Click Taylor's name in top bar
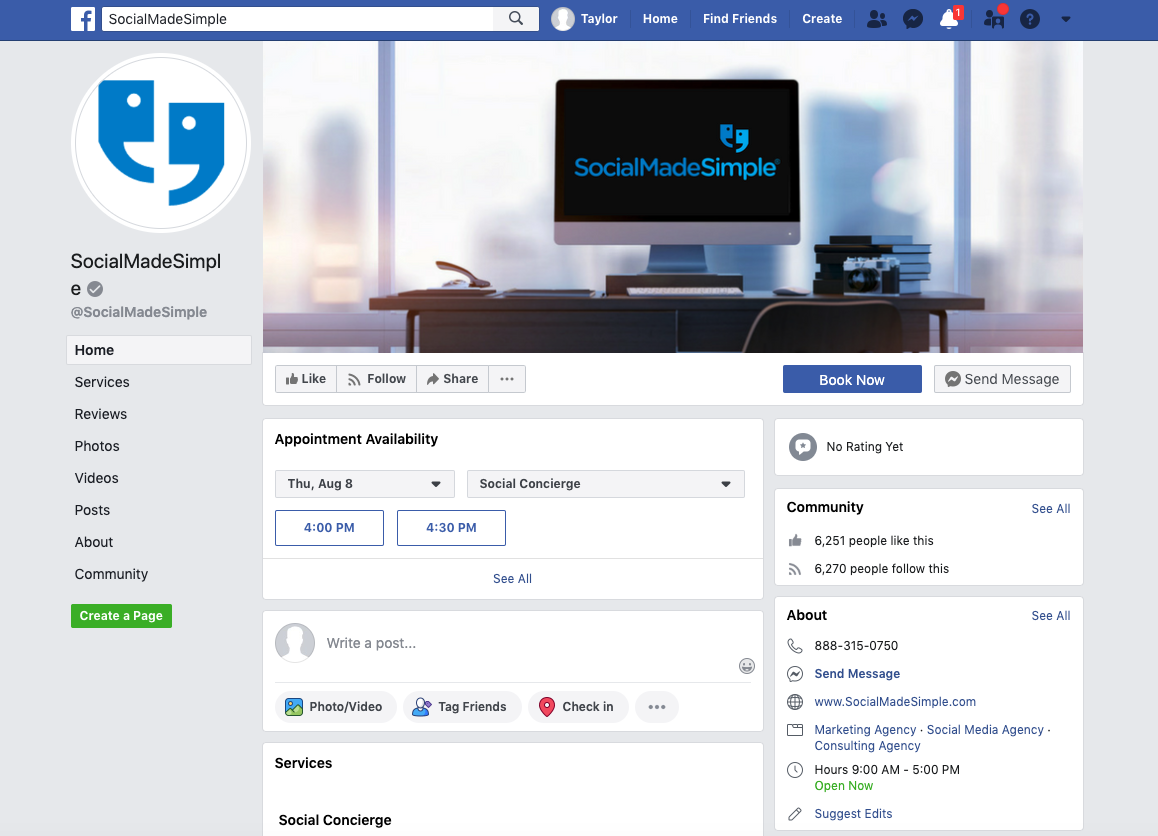1158x836 pixels. [599, 19]
